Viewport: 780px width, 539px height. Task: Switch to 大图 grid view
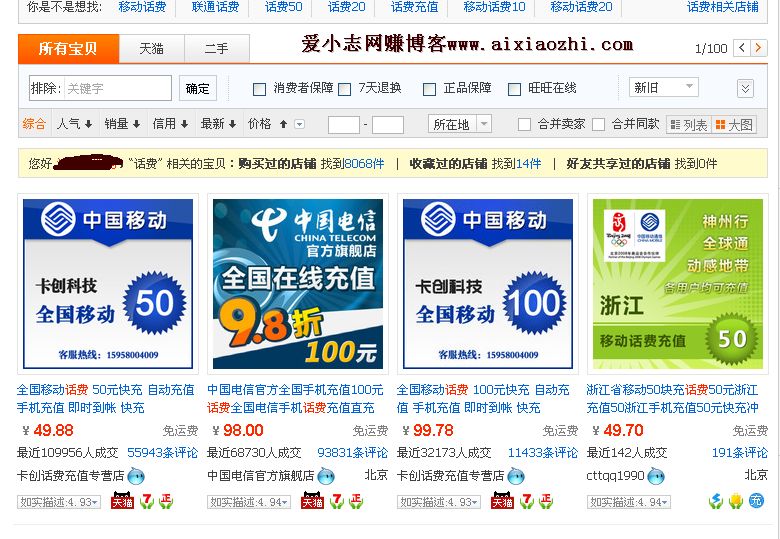pyautogui.click(x=734, y=124)
